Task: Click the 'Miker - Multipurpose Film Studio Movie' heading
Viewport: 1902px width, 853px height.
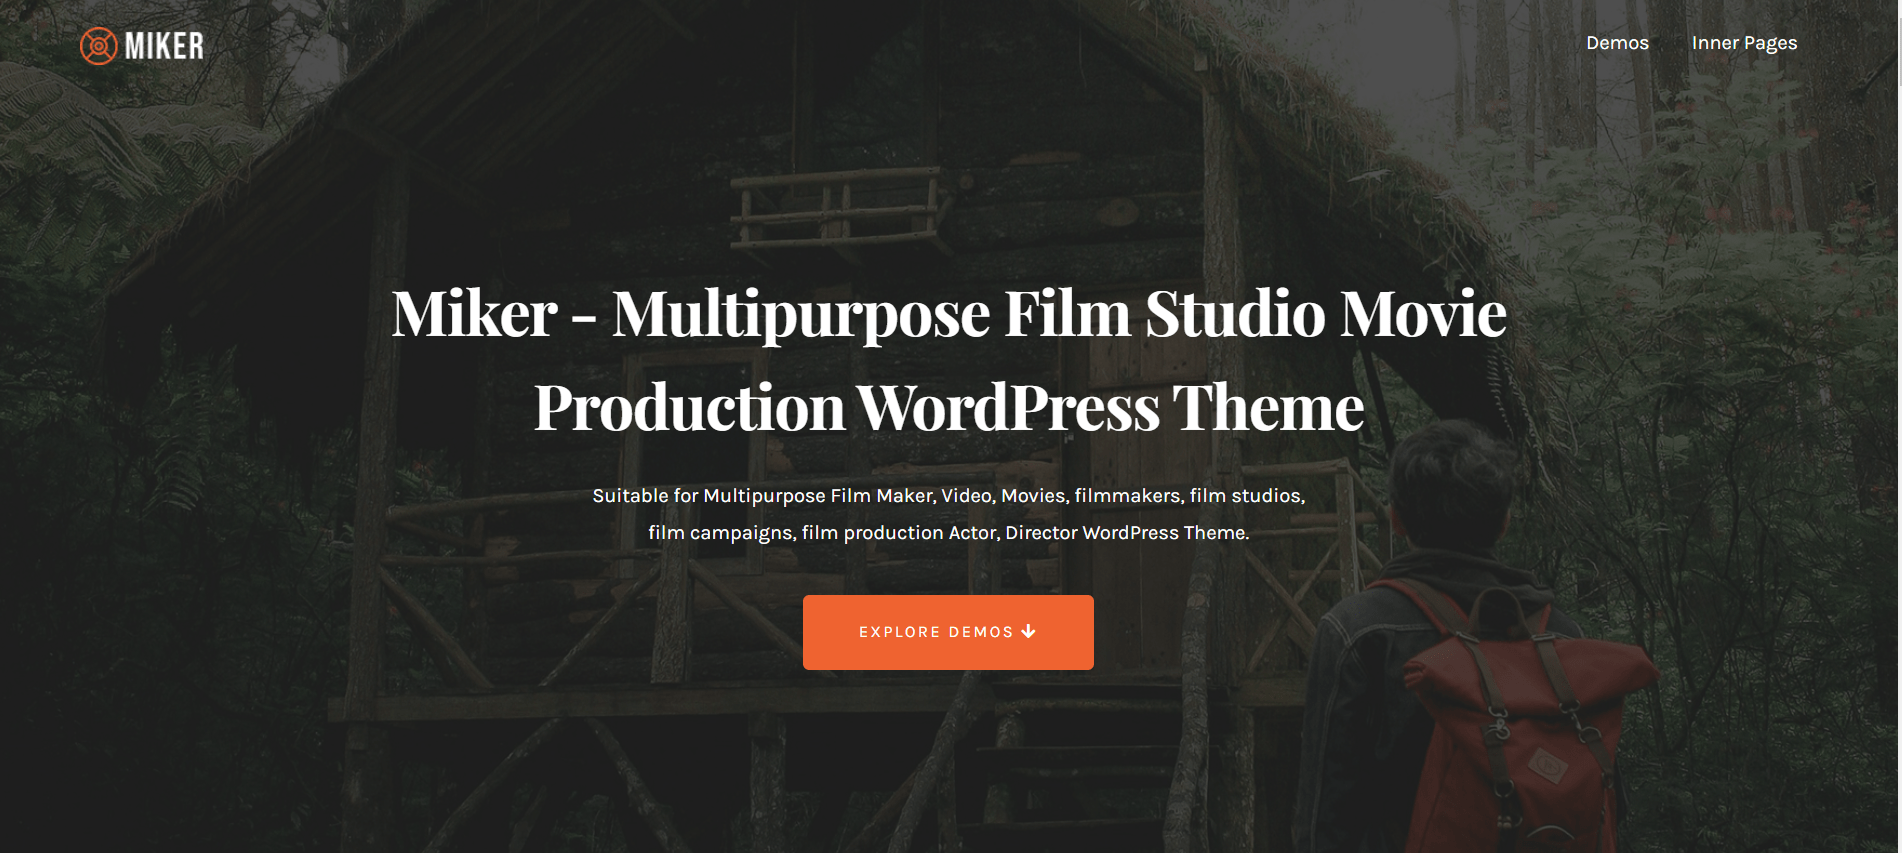Action: 948,313
